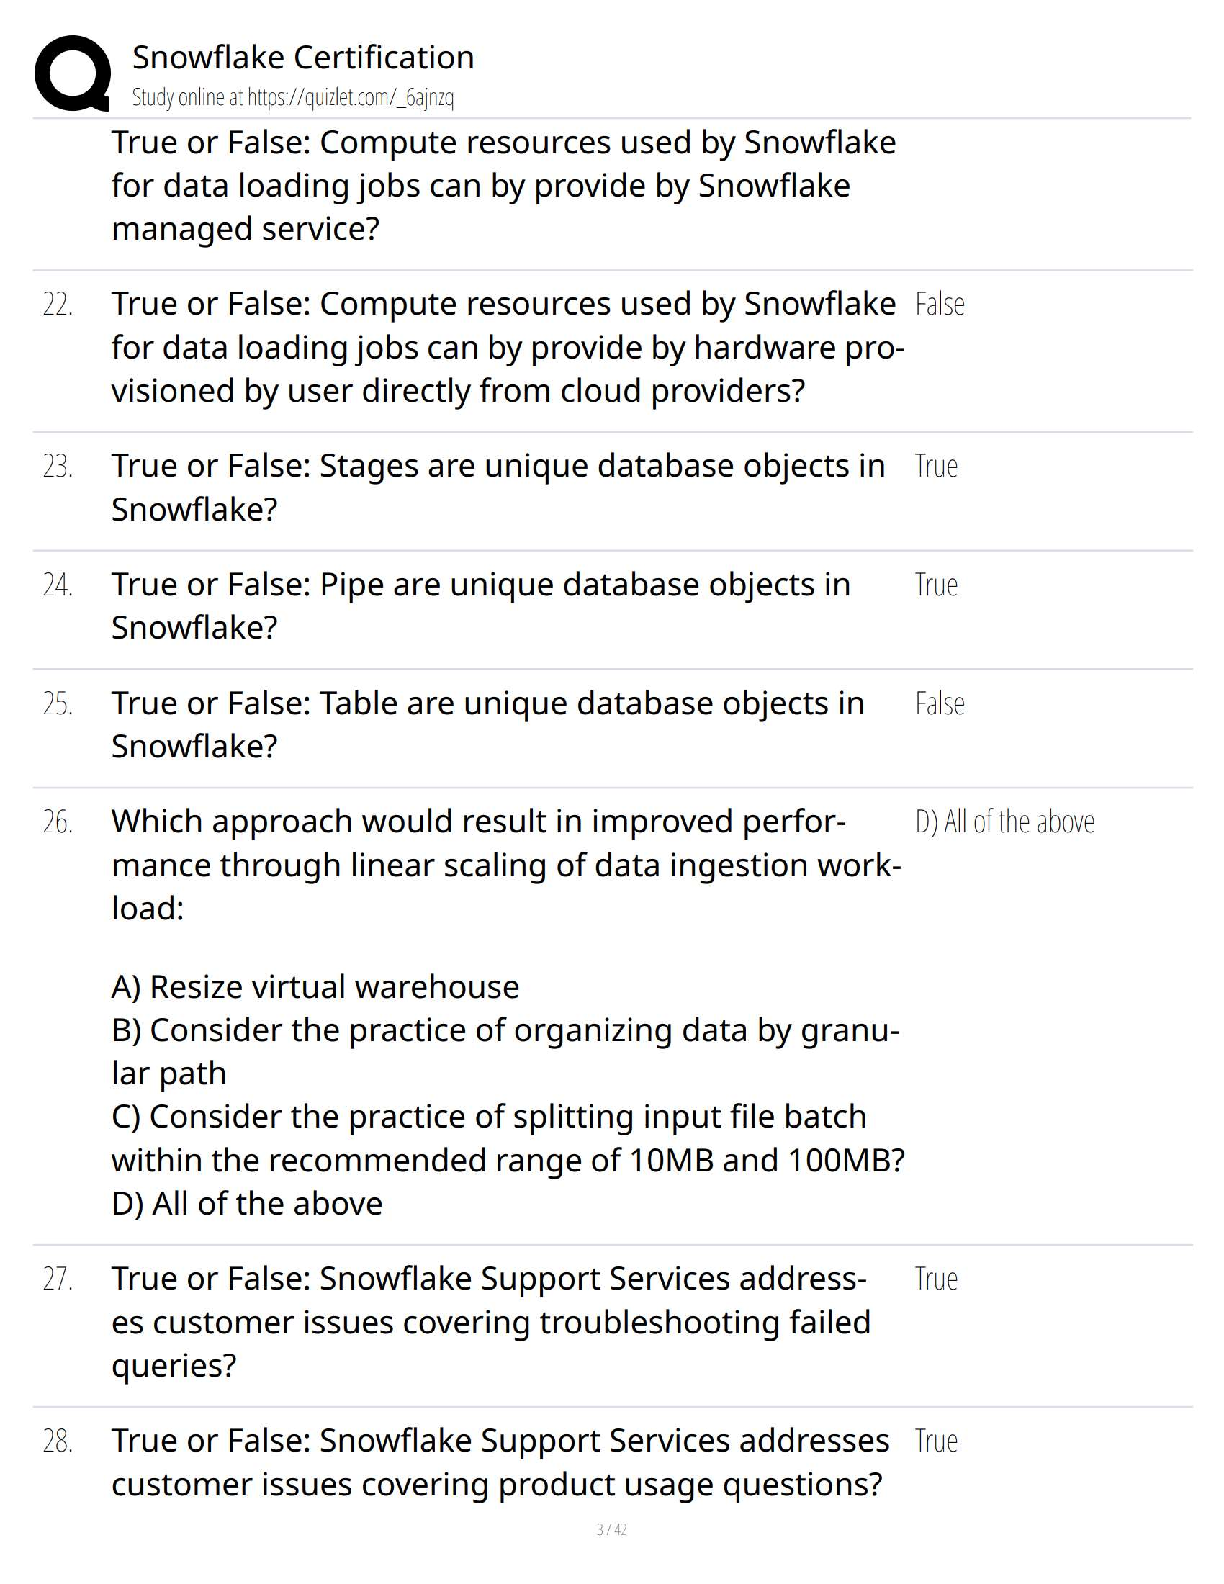The height and width of the screenshot is (1584, 1224).
Task: Select question 25 about Table objects
Action: tap(488, 724)
